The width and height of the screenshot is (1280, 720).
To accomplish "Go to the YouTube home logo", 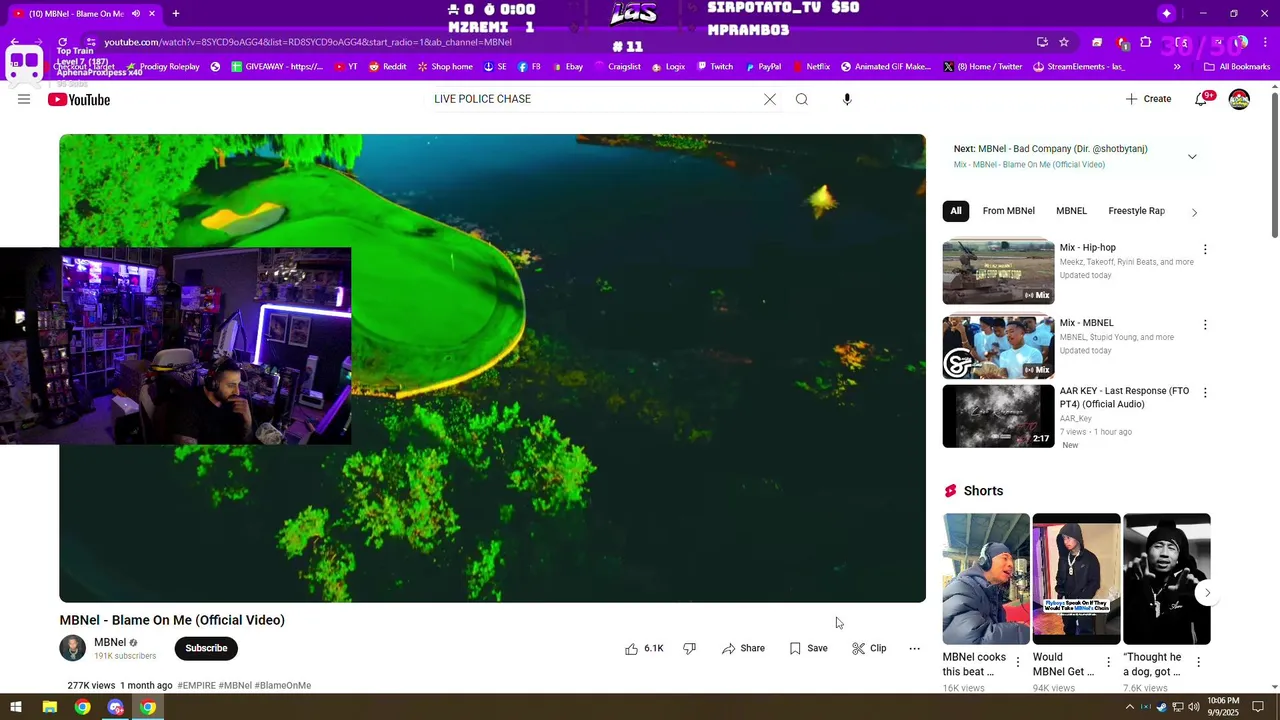I will tap(79, 99).
